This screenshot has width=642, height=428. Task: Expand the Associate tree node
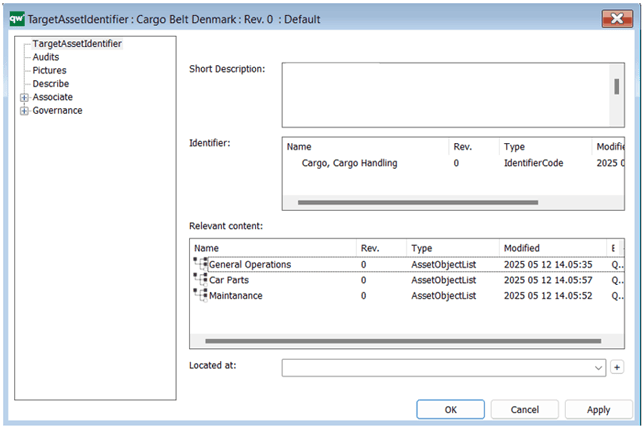click(24, 97)
